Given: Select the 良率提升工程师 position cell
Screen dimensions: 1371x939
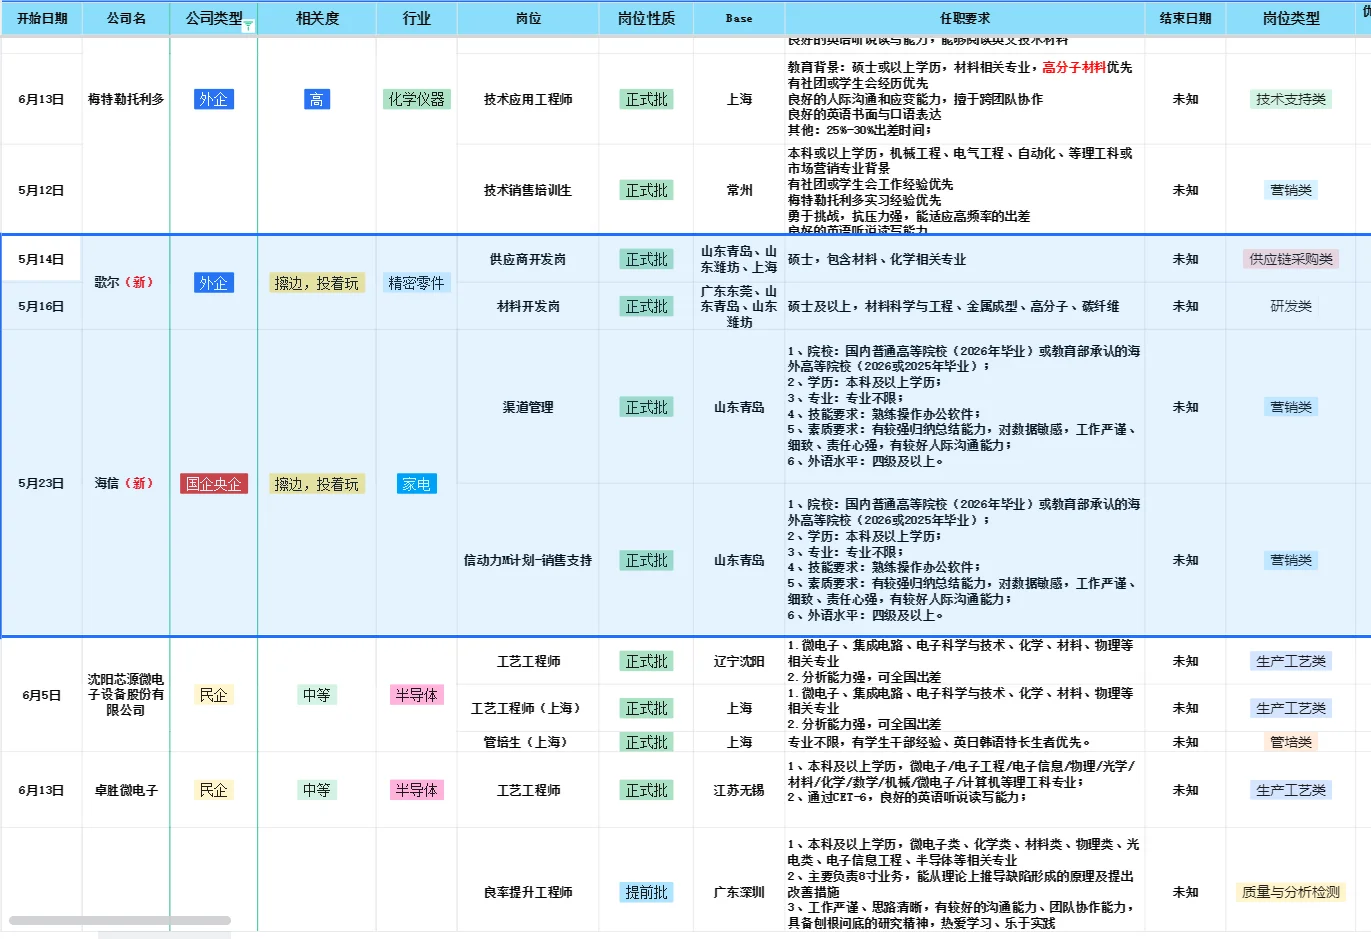Looking at the screenshot, I should [528, 892].
